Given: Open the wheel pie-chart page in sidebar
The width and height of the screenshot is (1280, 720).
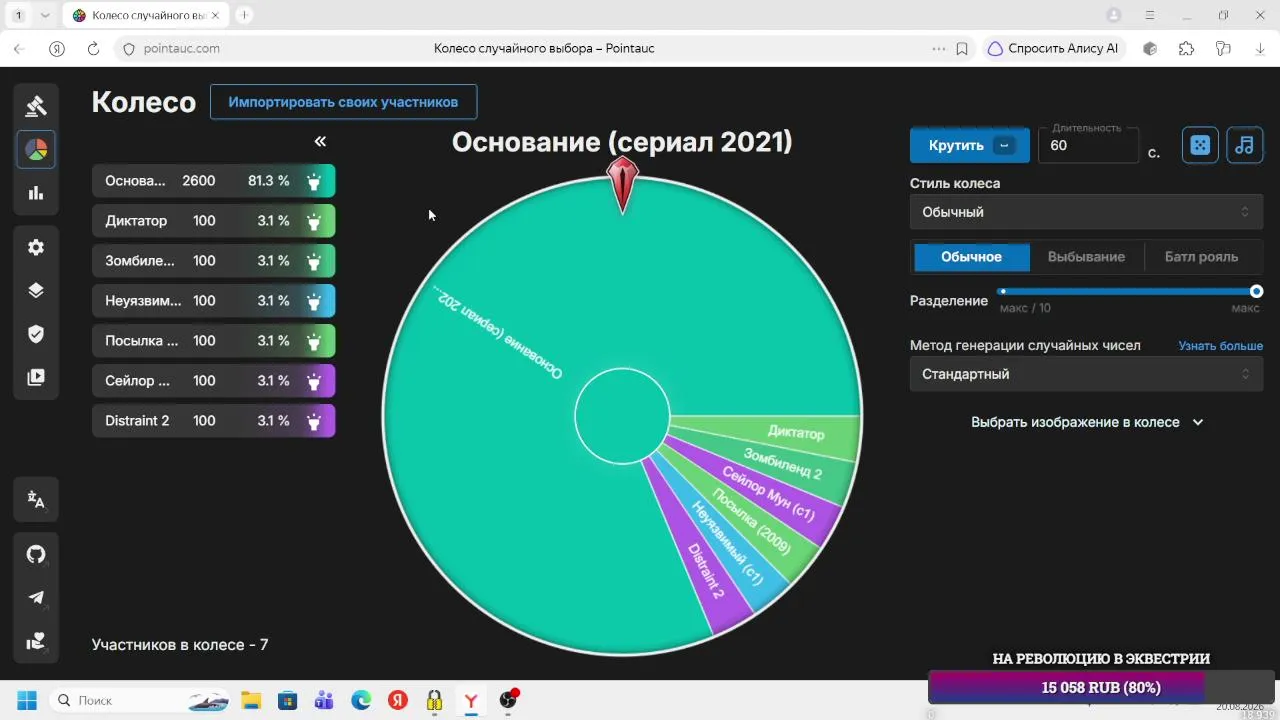Looking at the screenshot, I should 36,149.
